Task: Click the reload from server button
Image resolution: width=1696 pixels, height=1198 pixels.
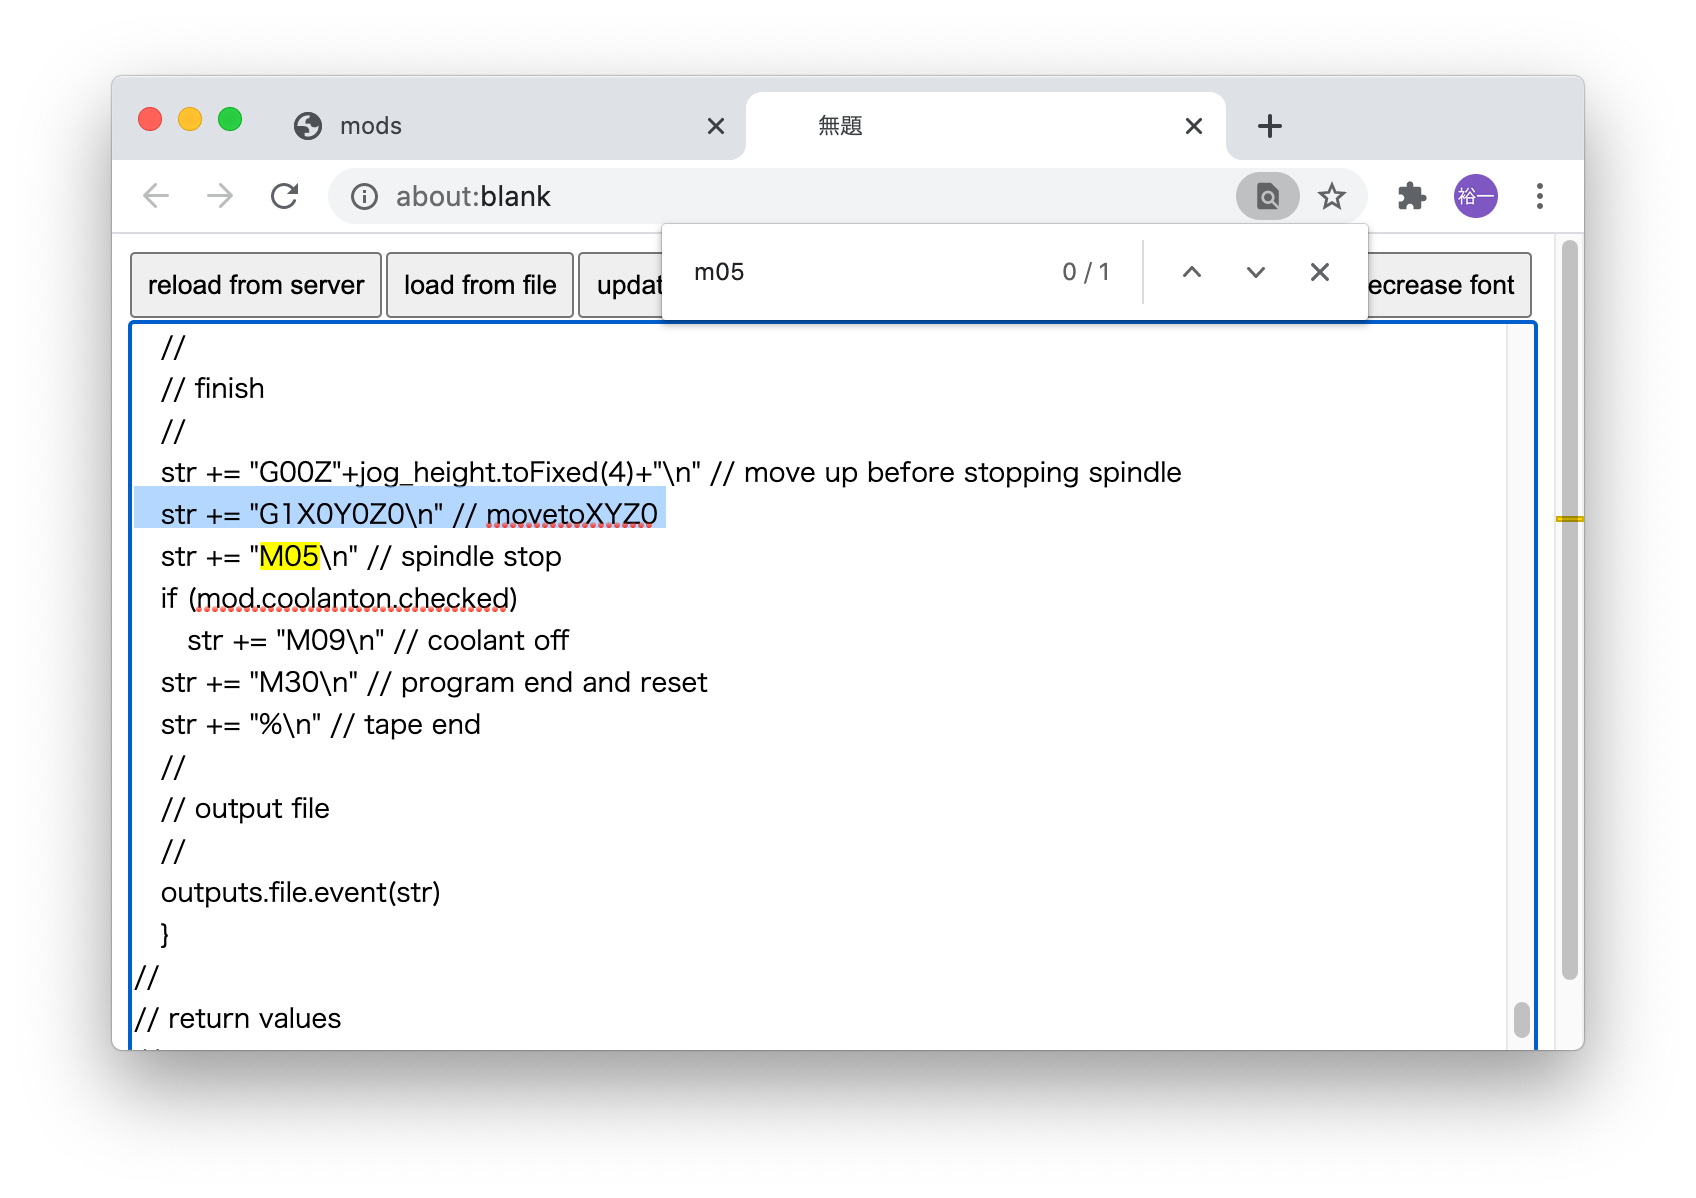Action: coord(256,285)
